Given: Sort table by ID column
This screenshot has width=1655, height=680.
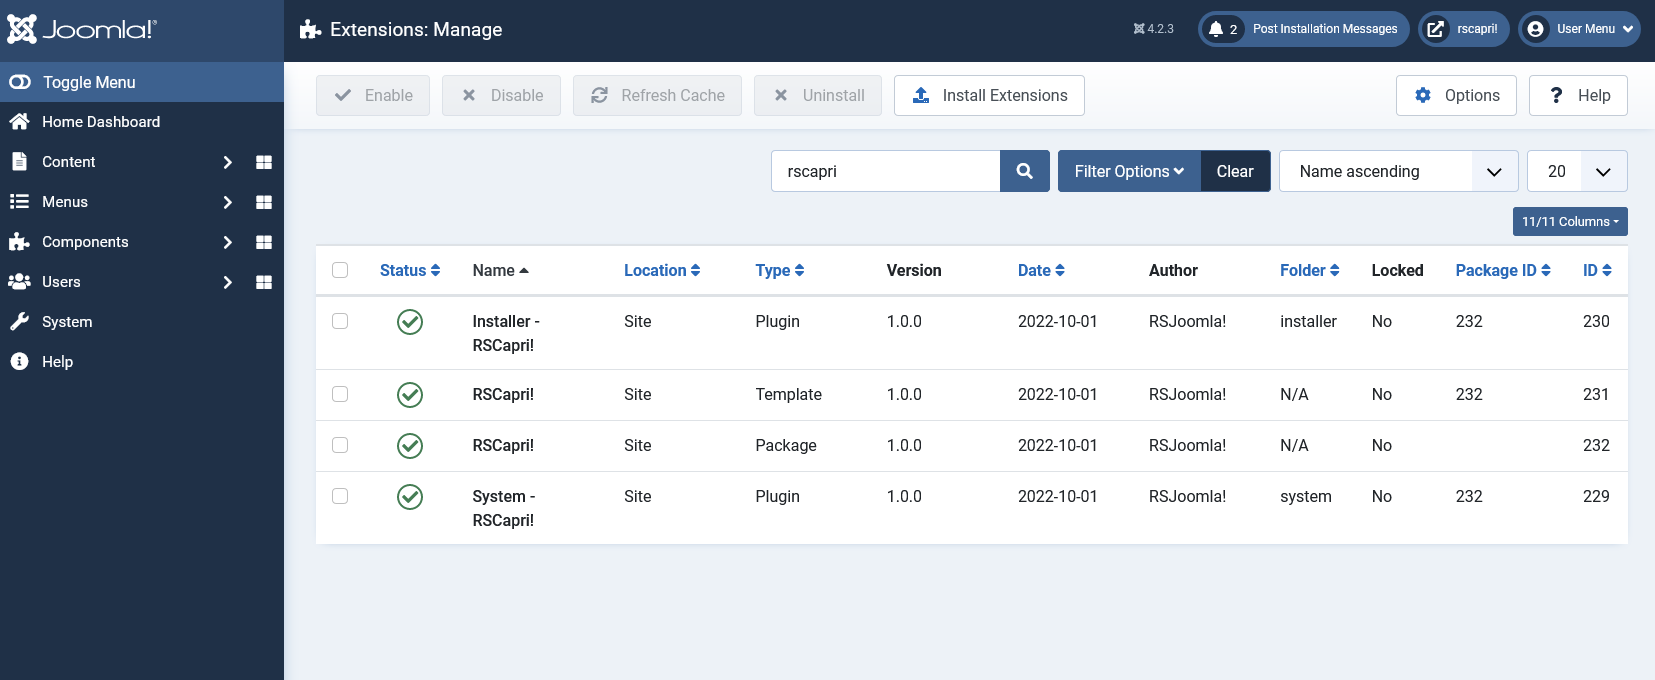Looking at the screenshot, I should pos(1597,270).
